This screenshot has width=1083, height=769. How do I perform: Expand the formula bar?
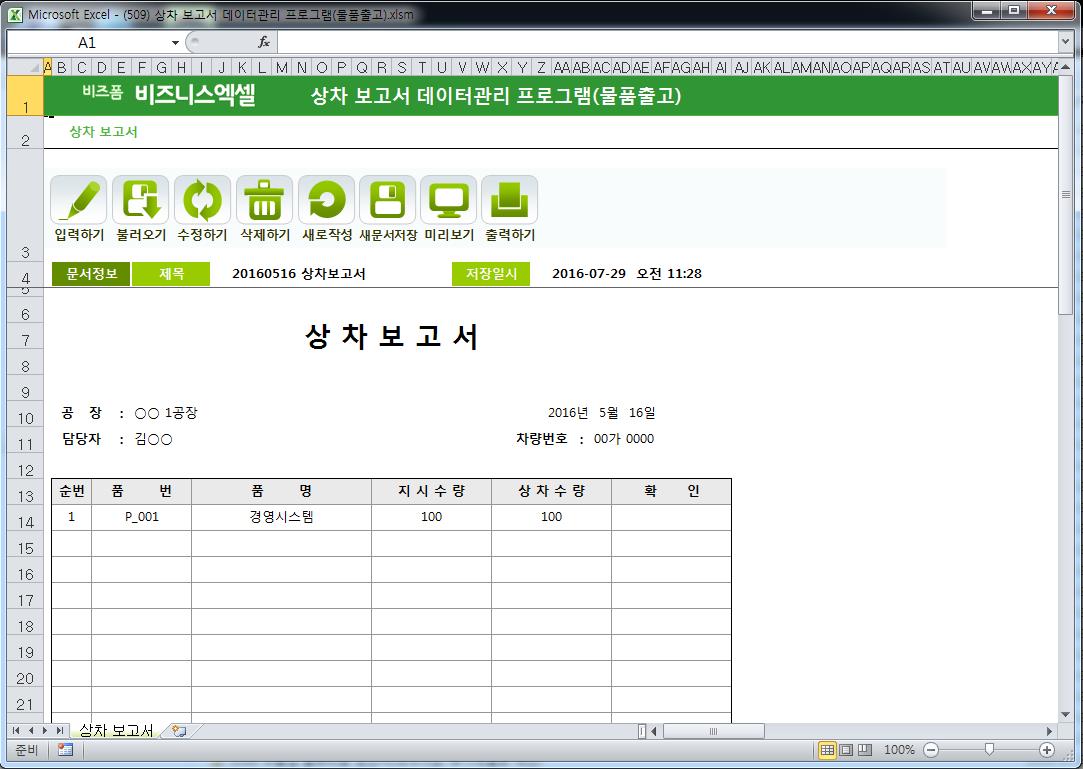[x=1065, y=42]
